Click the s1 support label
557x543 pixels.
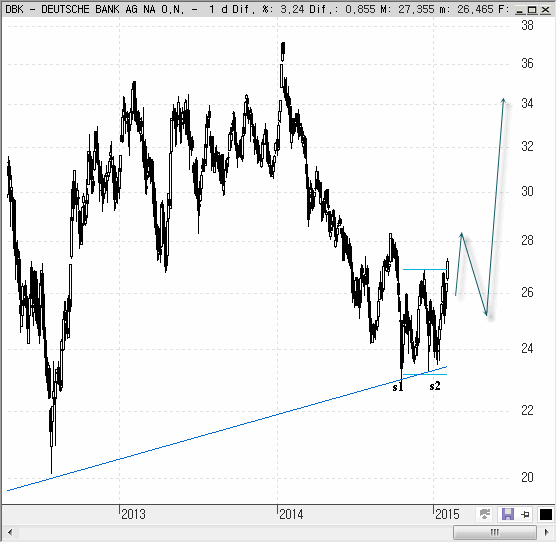click(398, 387)
